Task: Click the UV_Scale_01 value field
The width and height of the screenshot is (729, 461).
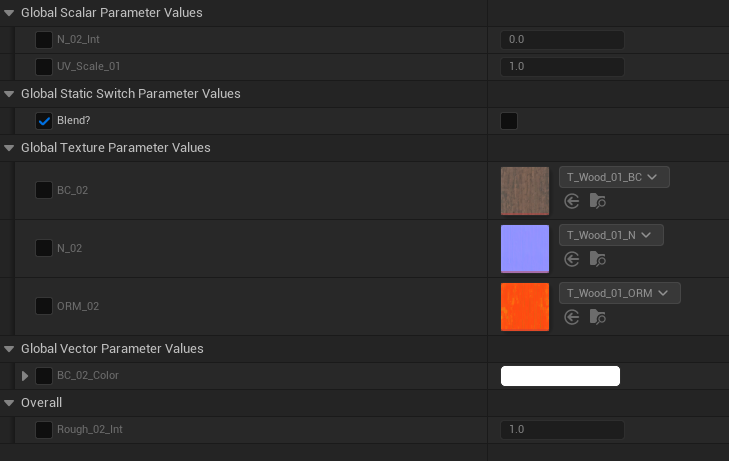Action: pyautogui.click(x=562, y=66)
